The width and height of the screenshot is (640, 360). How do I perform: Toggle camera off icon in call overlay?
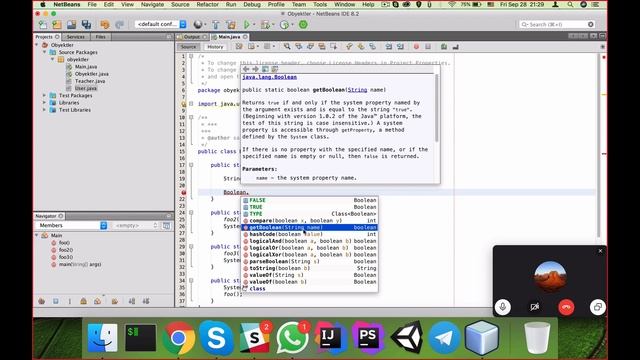click(x=534, y=307)
